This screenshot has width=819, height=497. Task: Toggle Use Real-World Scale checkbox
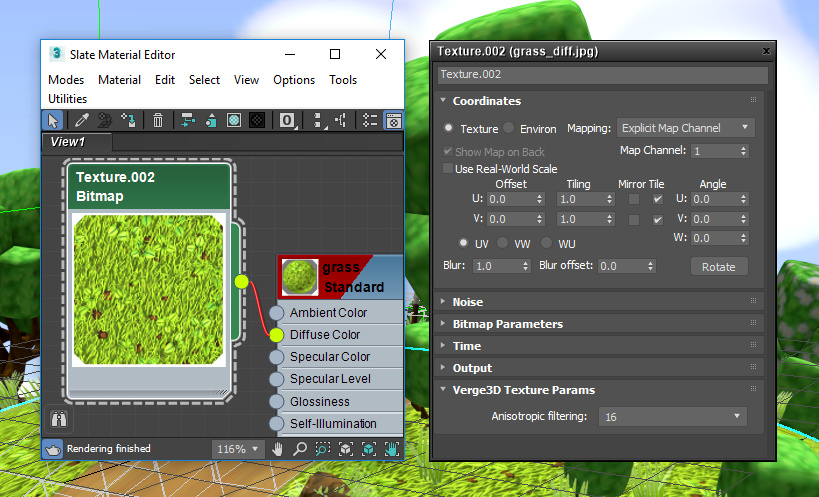coord(448,168)
